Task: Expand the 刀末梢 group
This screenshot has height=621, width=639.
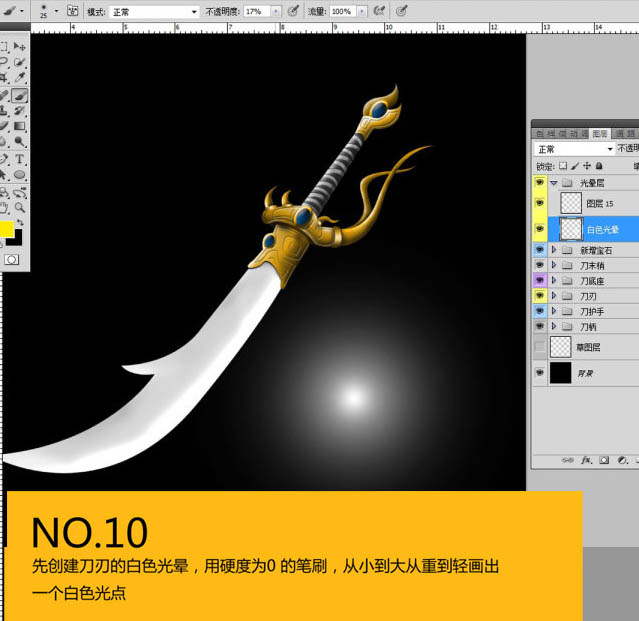Action: pyautogui.click(x=553, y=265)
